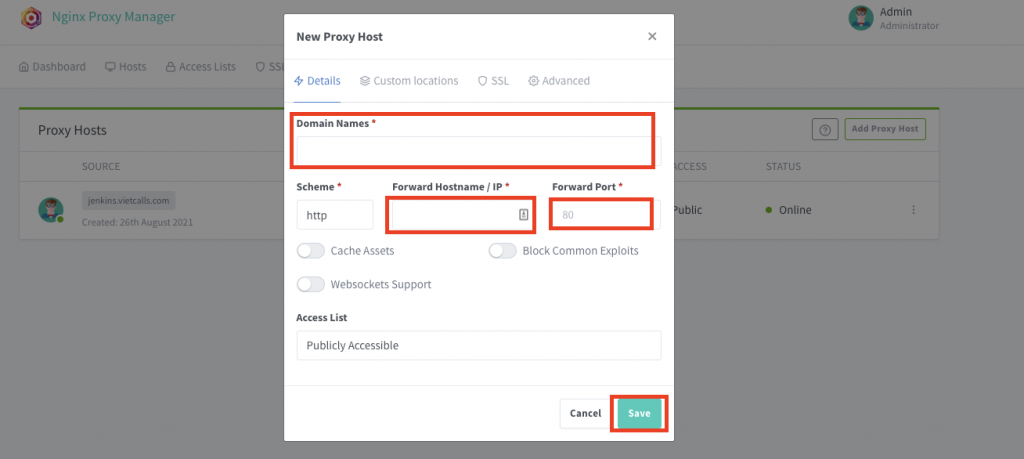This screenshot has width=1024, height=459.
Task: Click the Admin user avatar
Action: click(x=860, y=18)
